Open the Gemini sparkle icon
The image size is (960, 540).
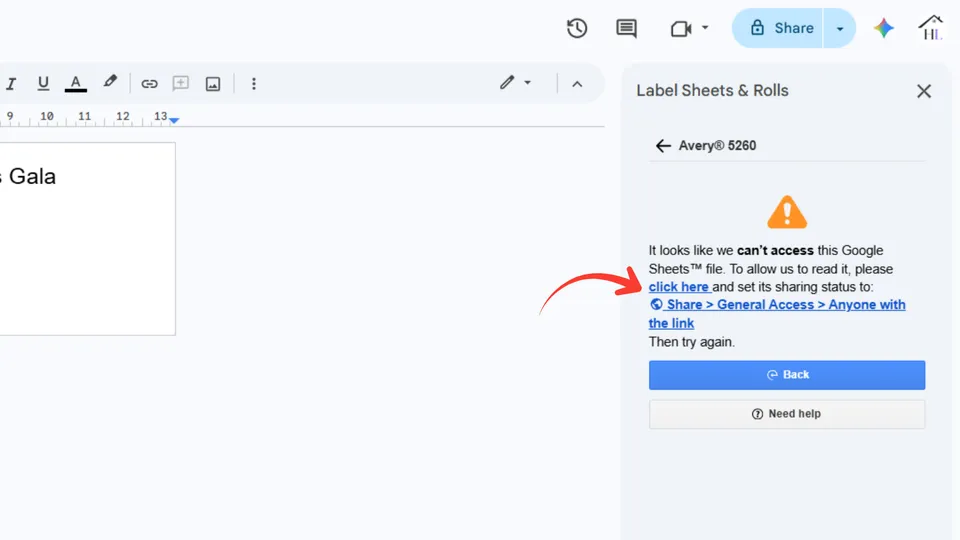883,28
